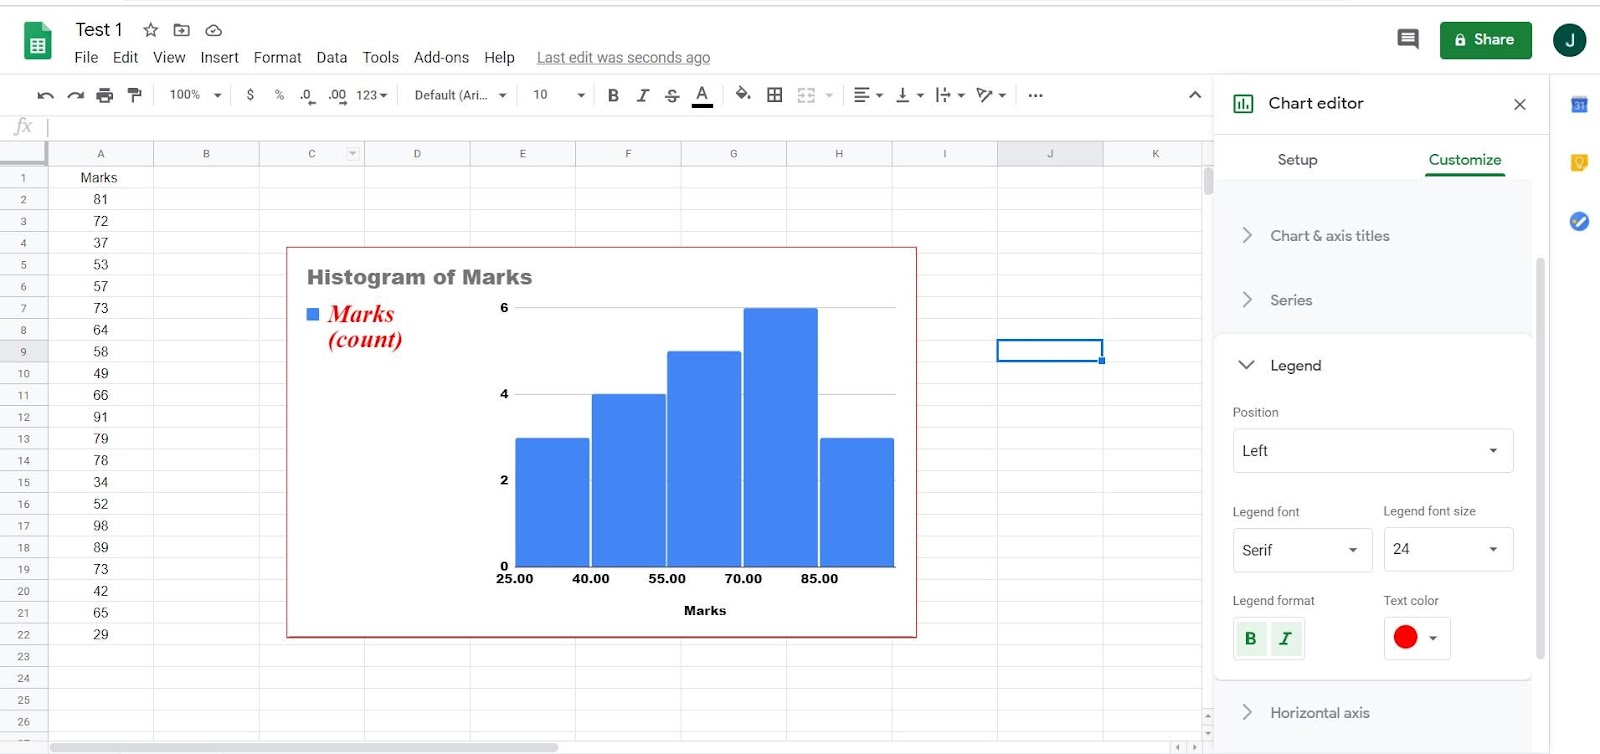
Task: Click the Print icon
Action: (x=105, y=95)
